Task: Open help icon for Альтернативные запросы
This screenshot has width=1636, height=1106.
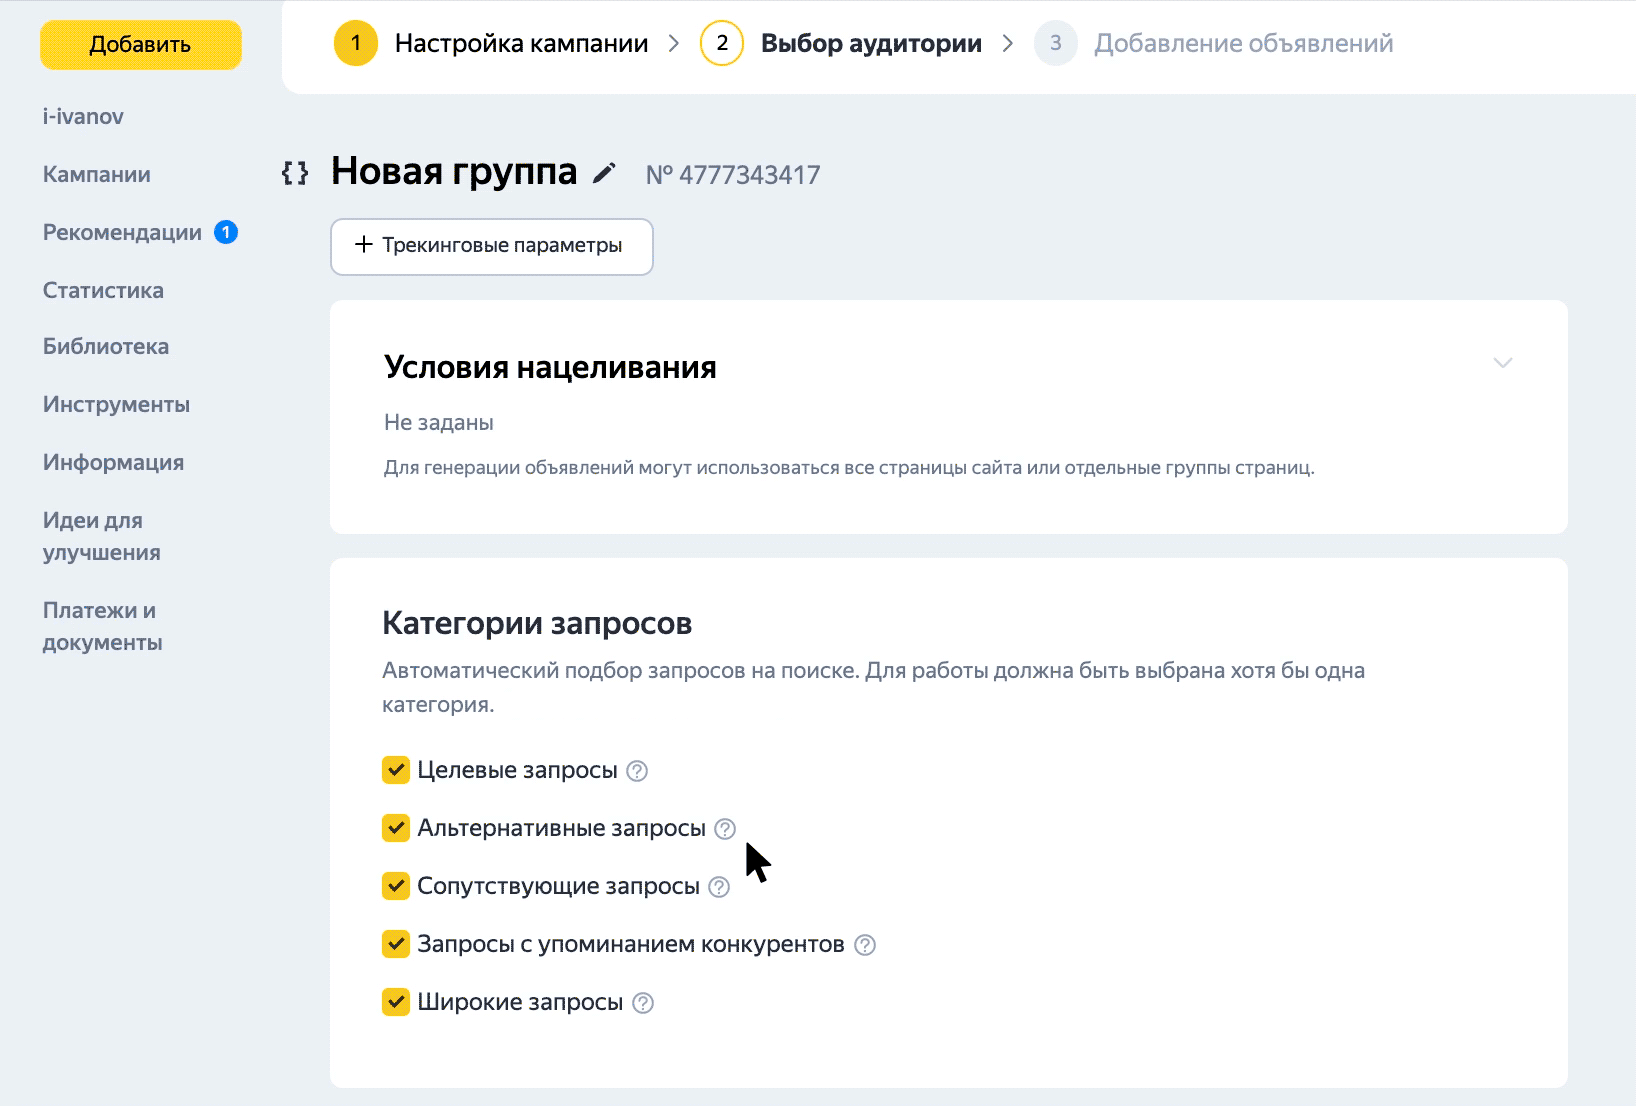Action: (725, 829)
